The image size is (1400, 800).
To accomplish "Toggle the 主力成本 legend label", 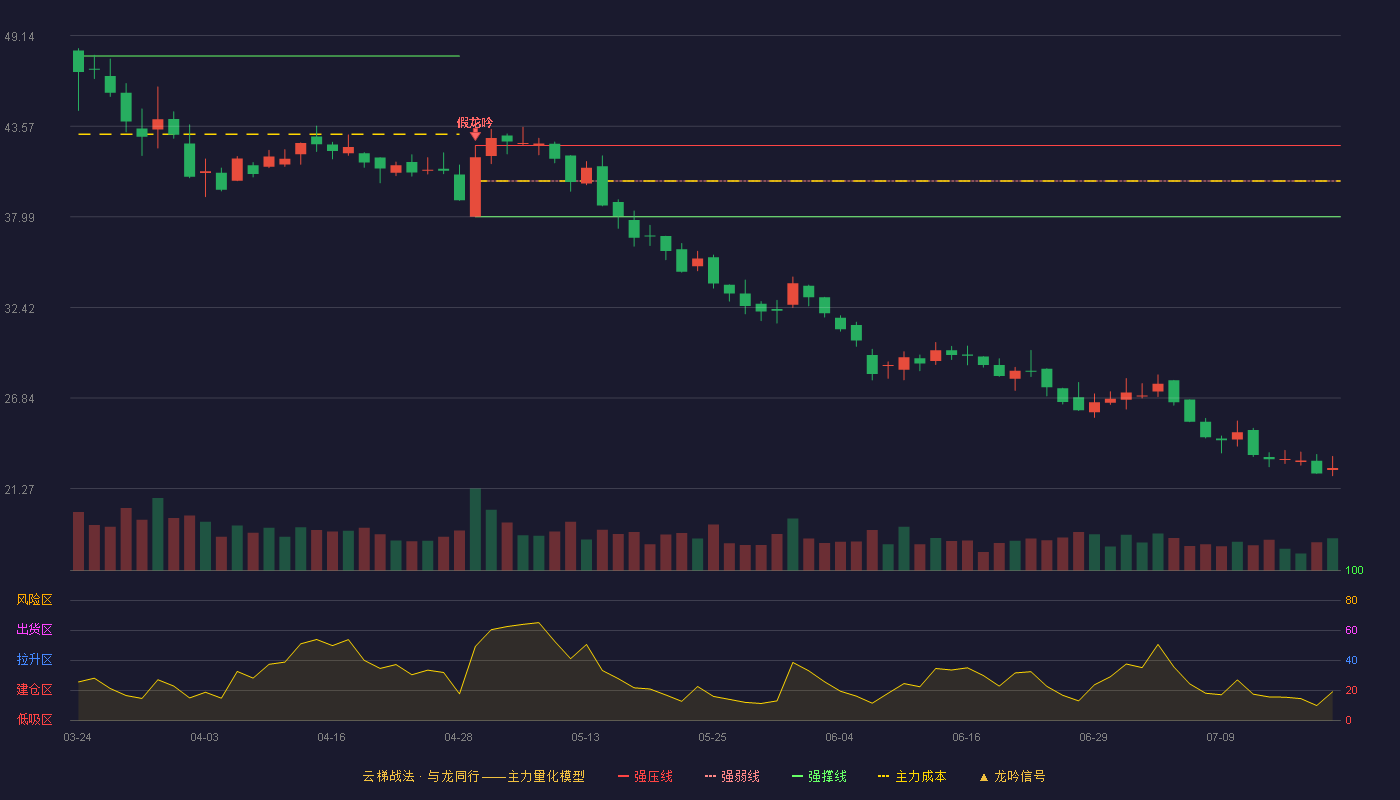I will [x=920, y=776].
